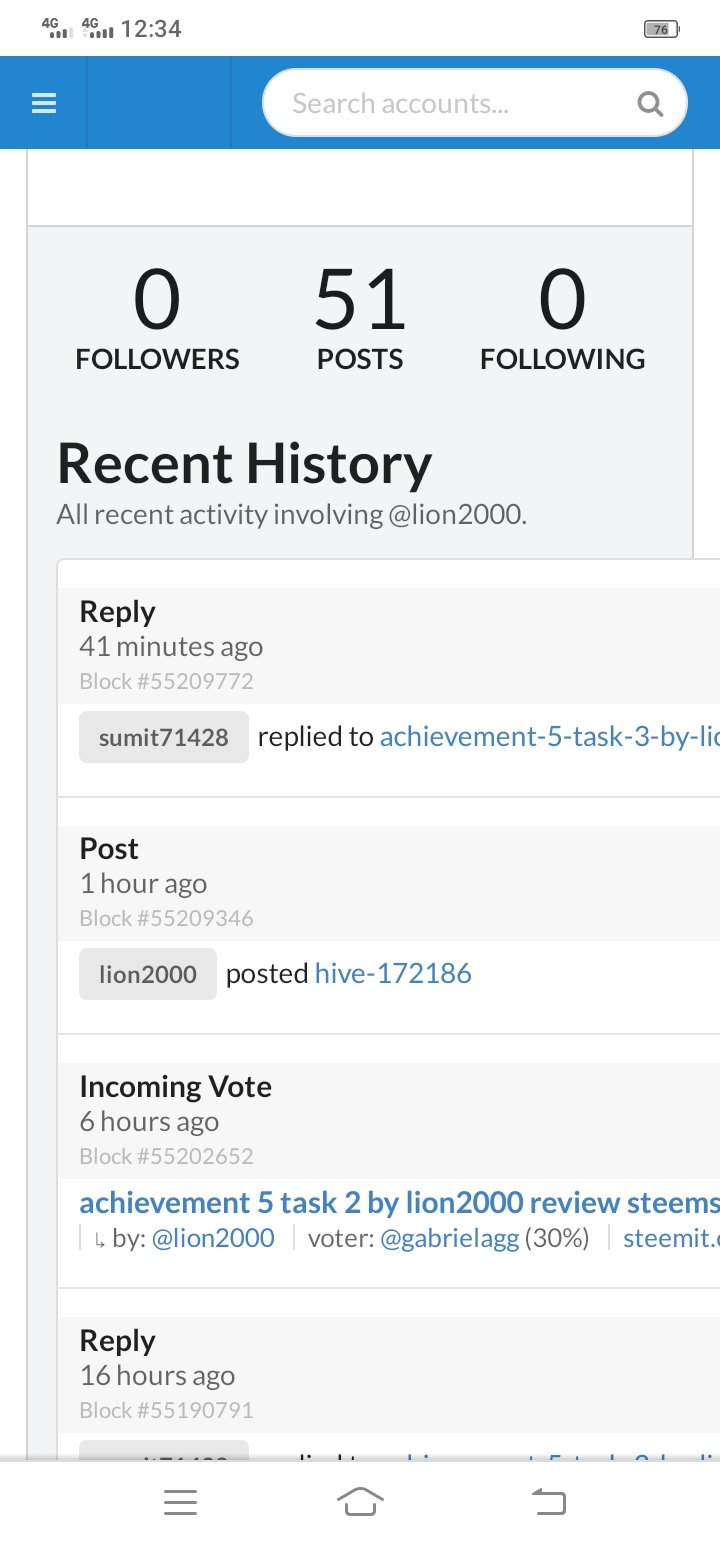This screenshot has height=1544, width=720.
Task: Click the search magnifier icon
Action: 650,103
